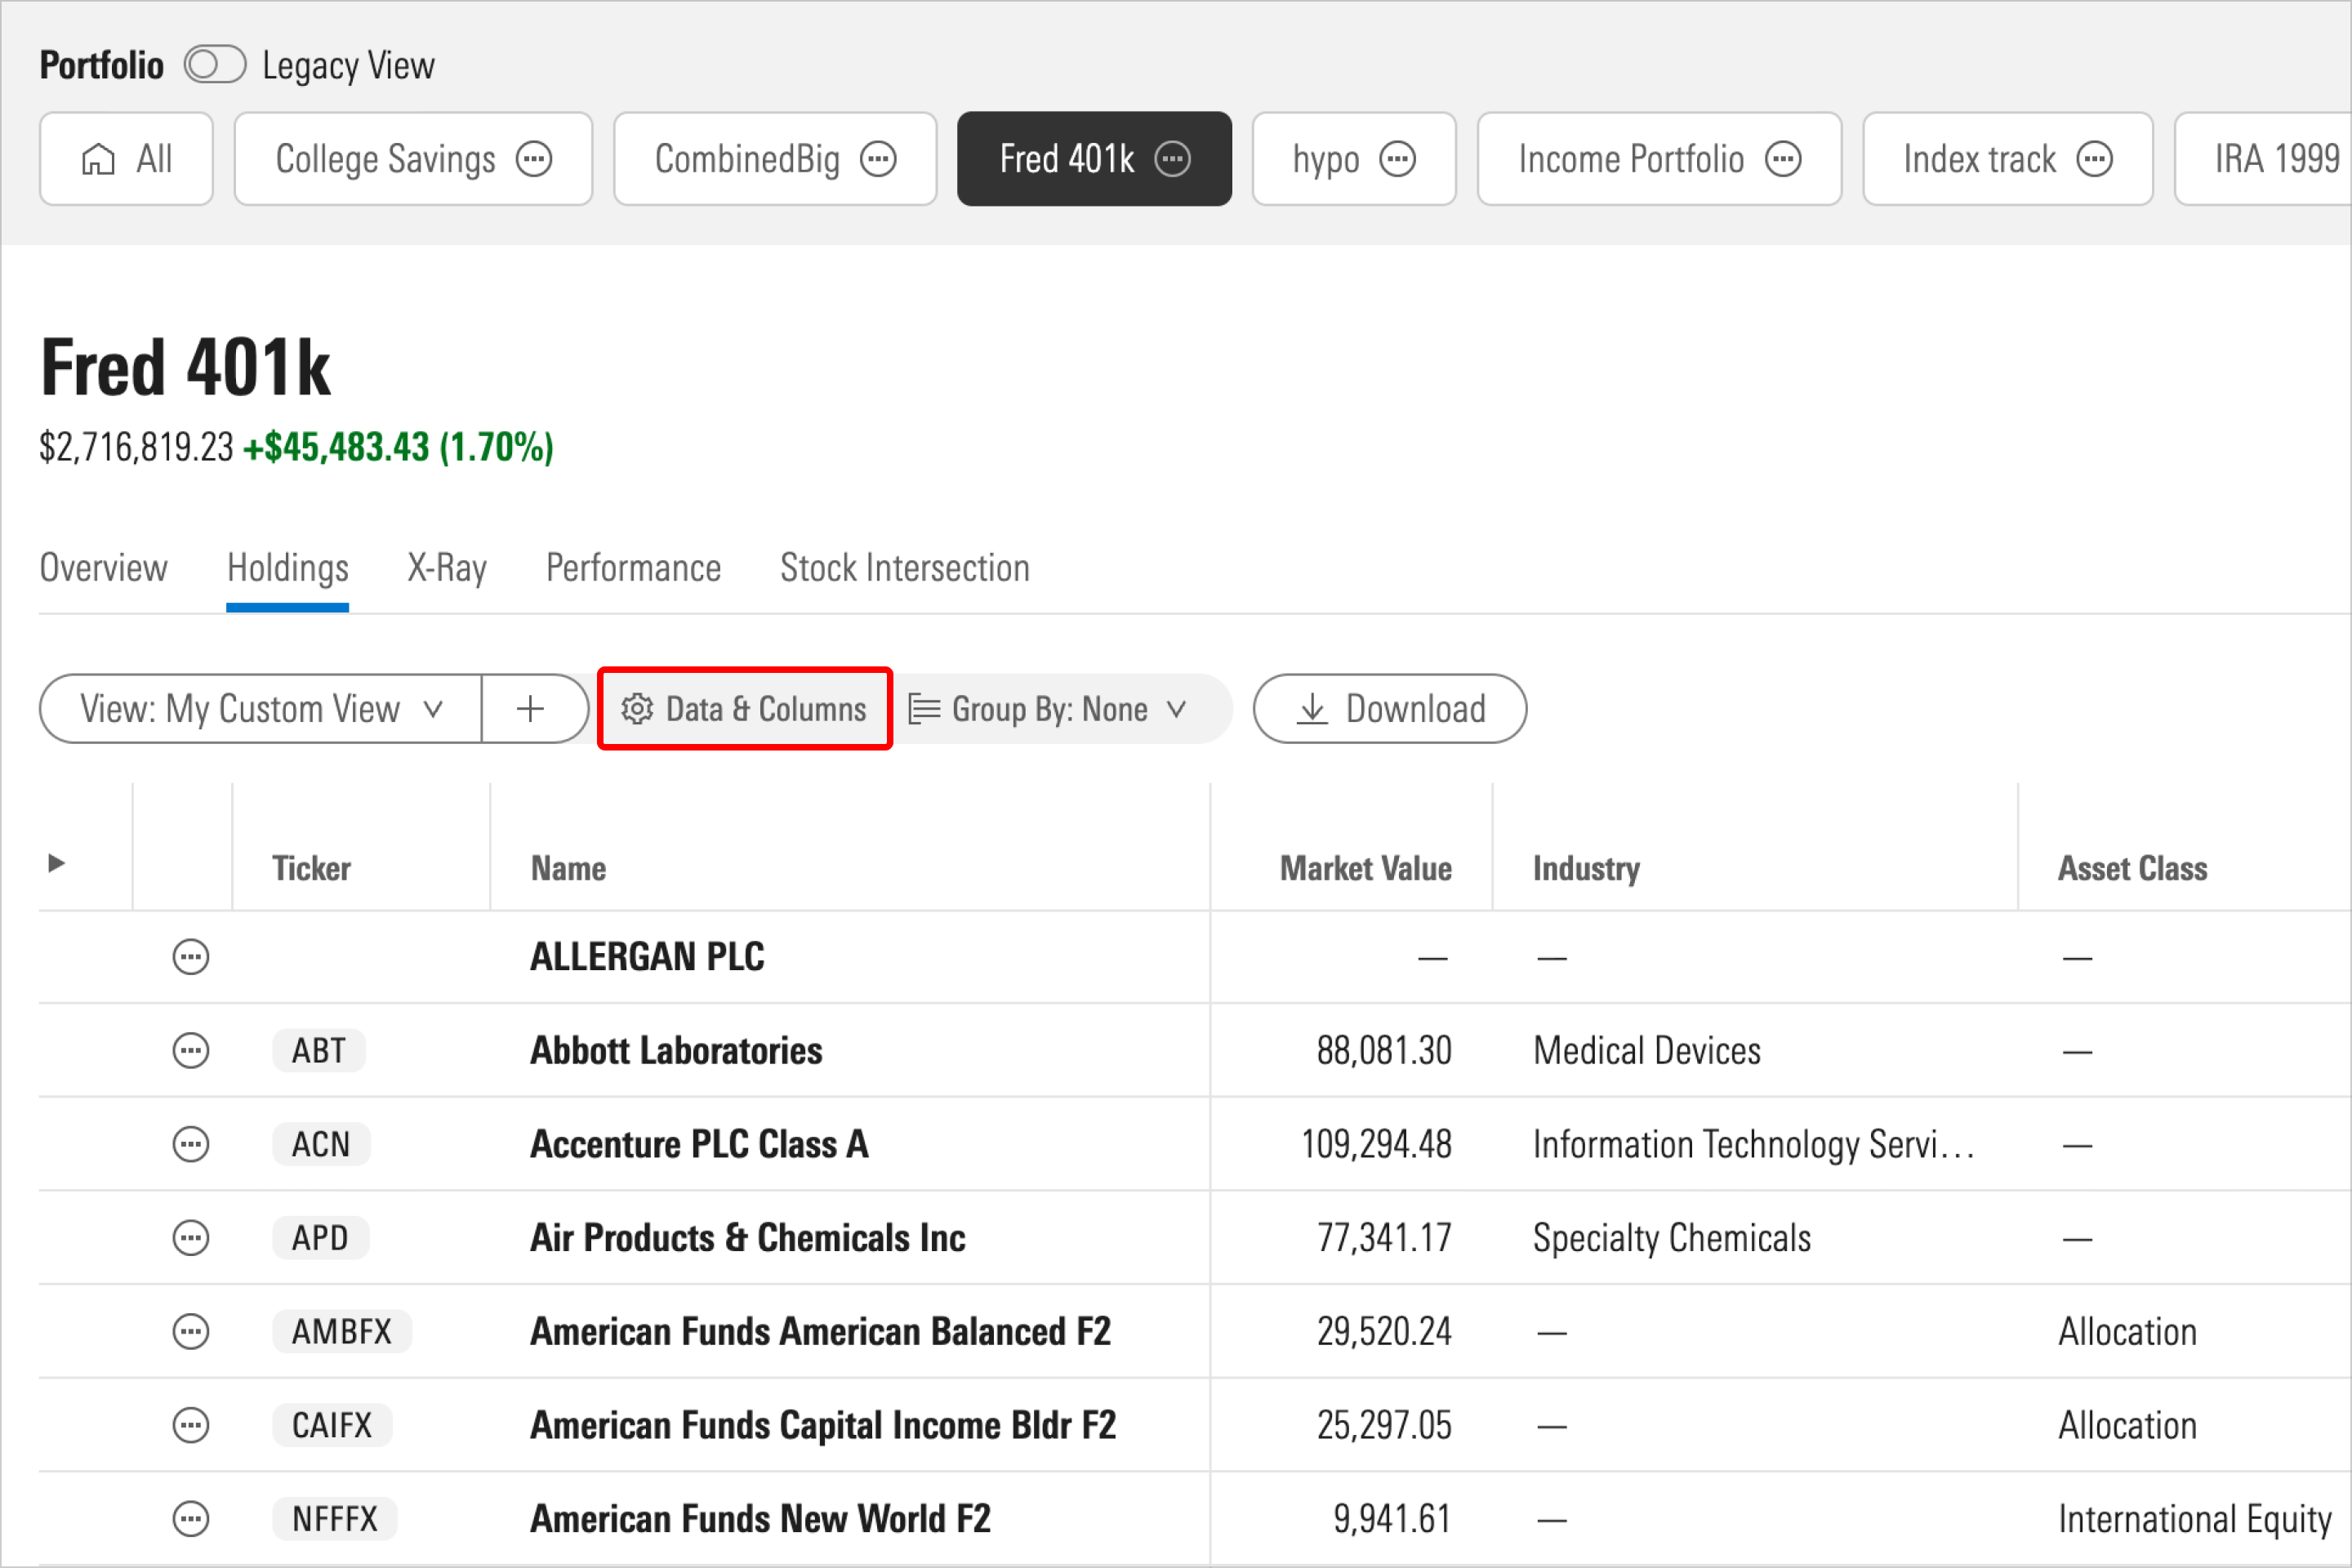
Task: Click the All portfolios home button
Action: pos(126,158)
